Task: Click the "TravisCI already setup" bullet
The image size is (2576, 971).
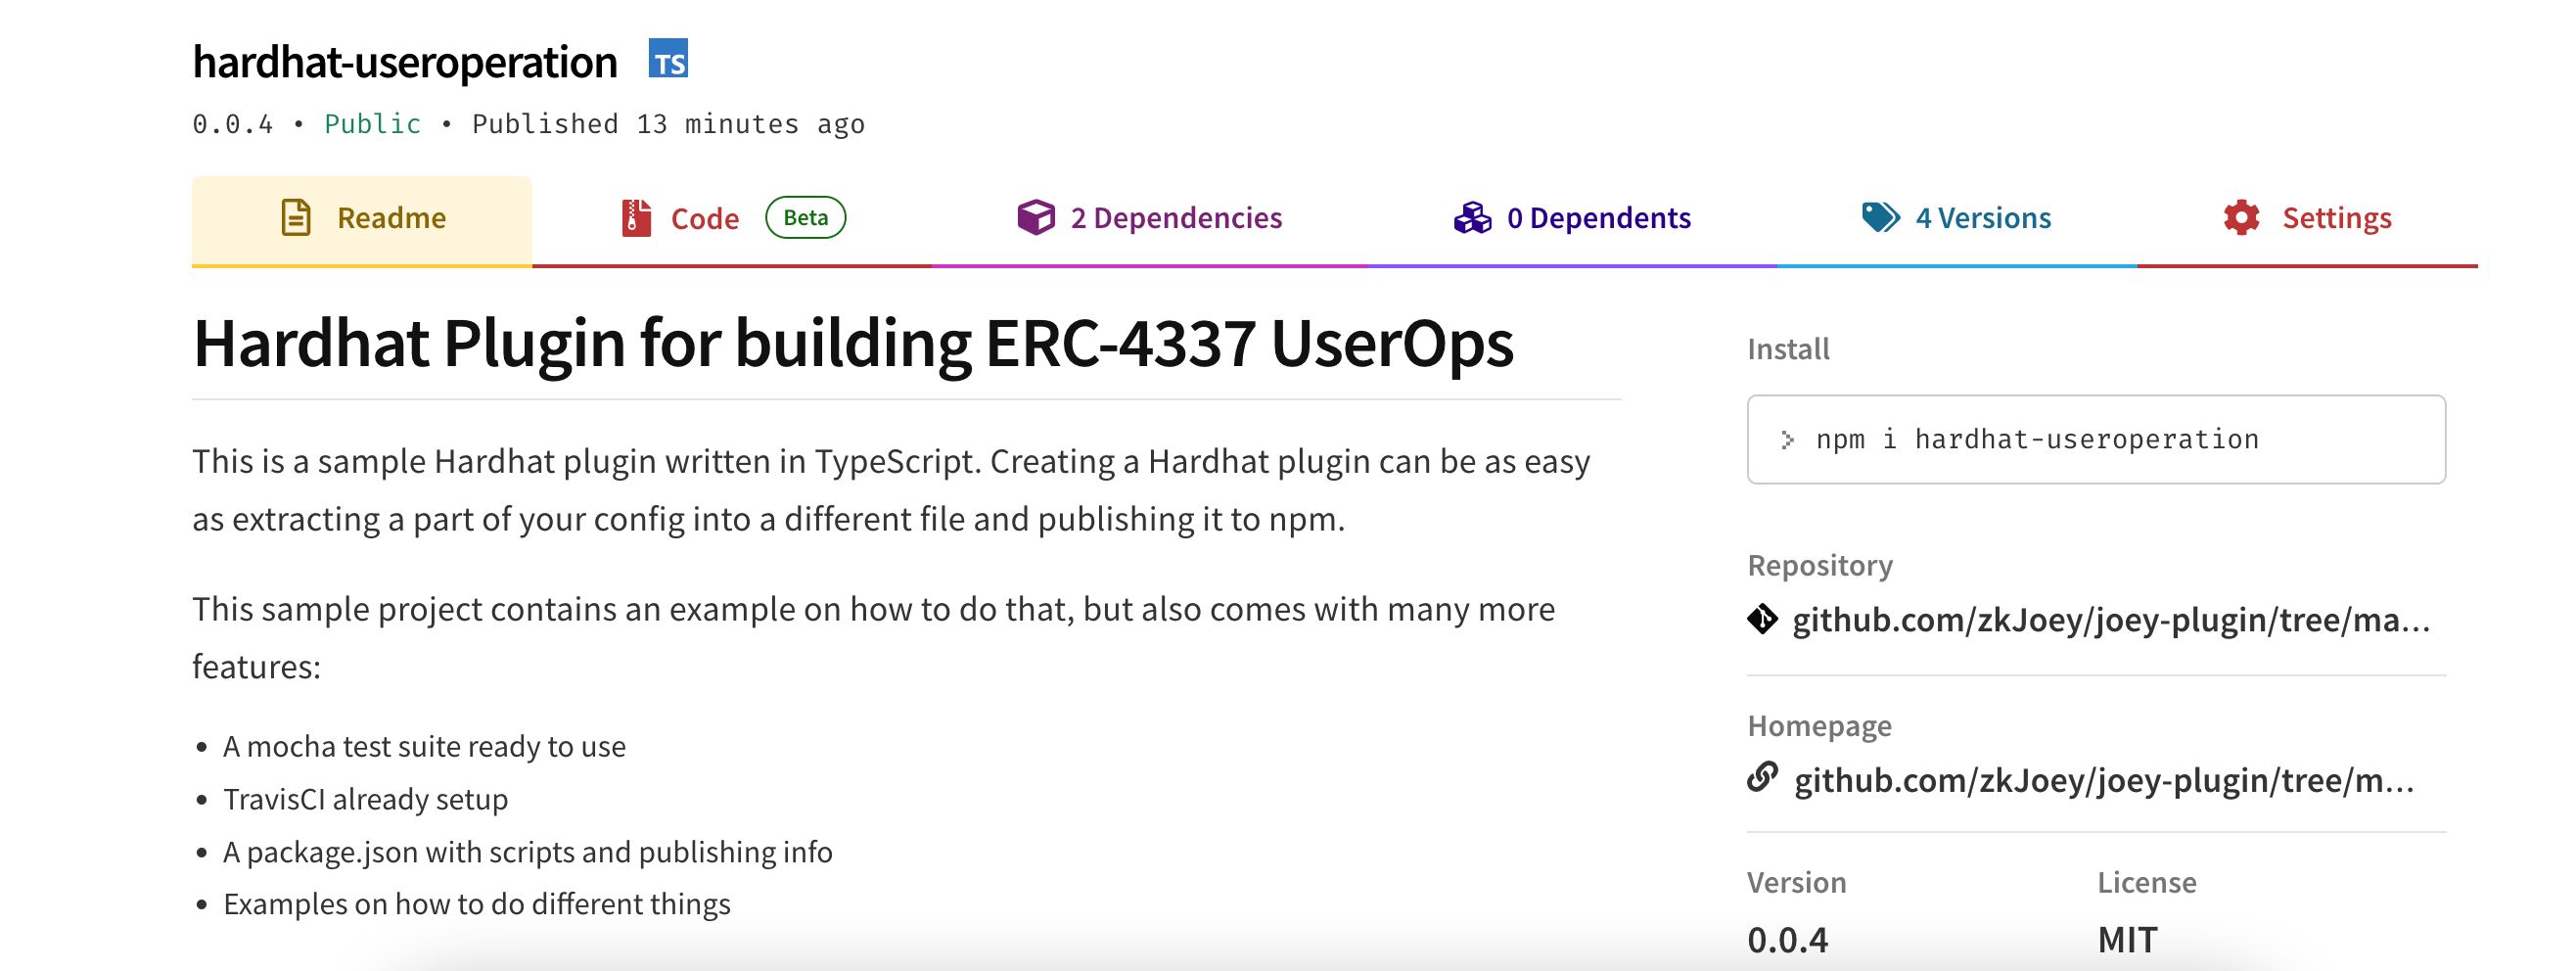Action: pos(365,799)
